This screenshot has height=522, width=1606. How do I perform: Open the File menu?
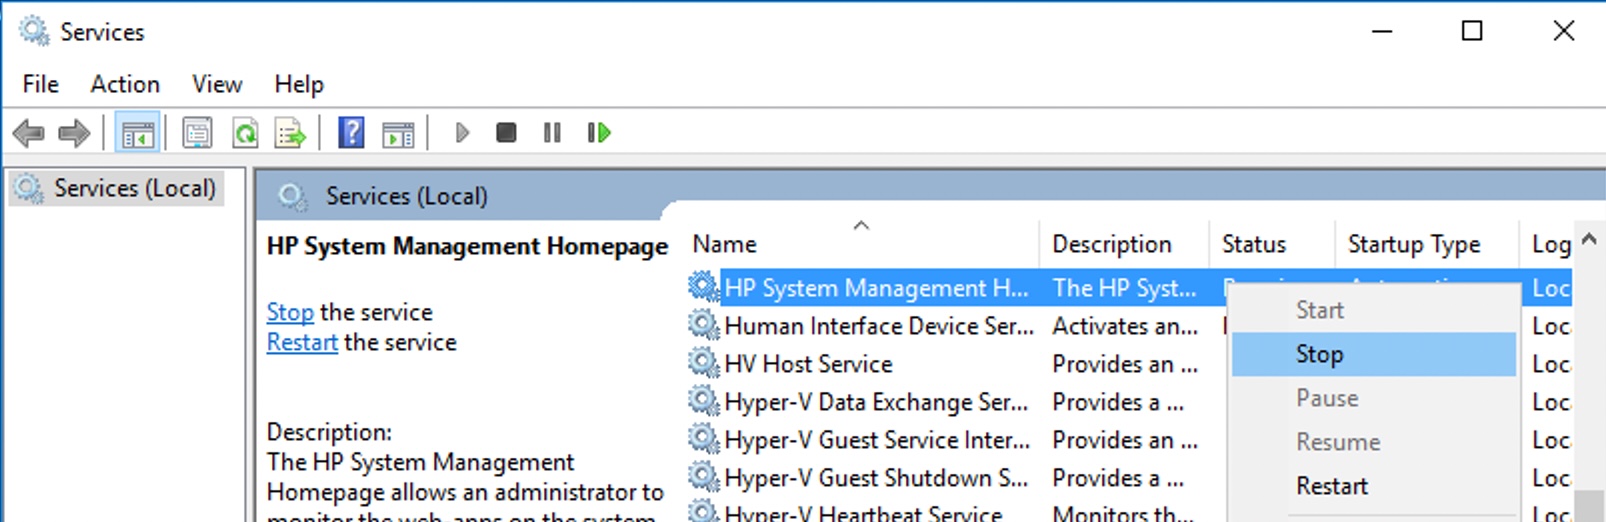[41, 84]
